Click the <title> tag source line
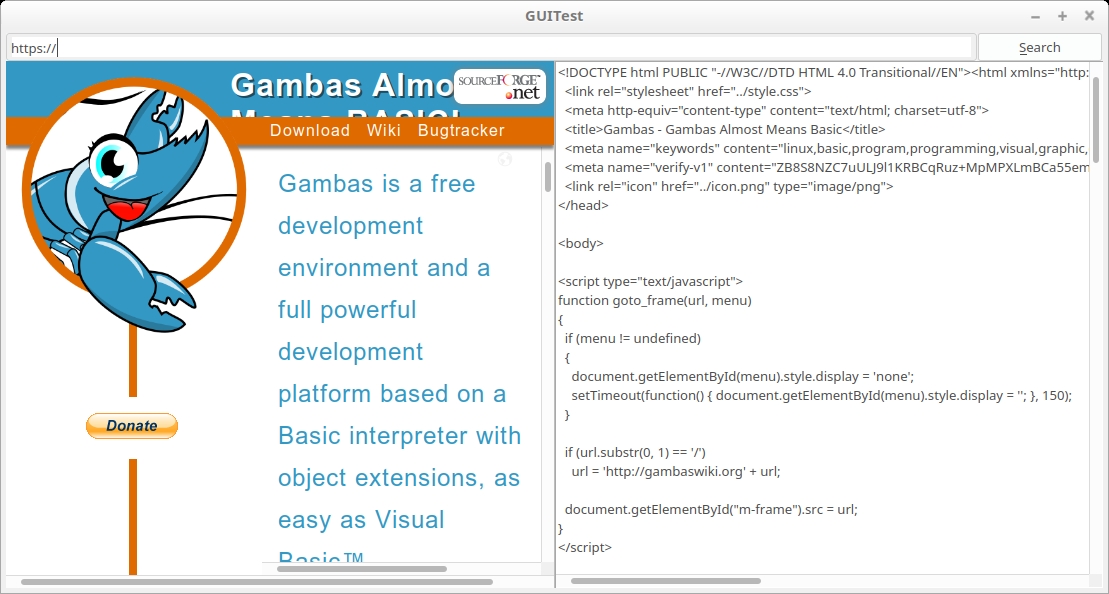1109x594 pixels. [x=725, y=129]
